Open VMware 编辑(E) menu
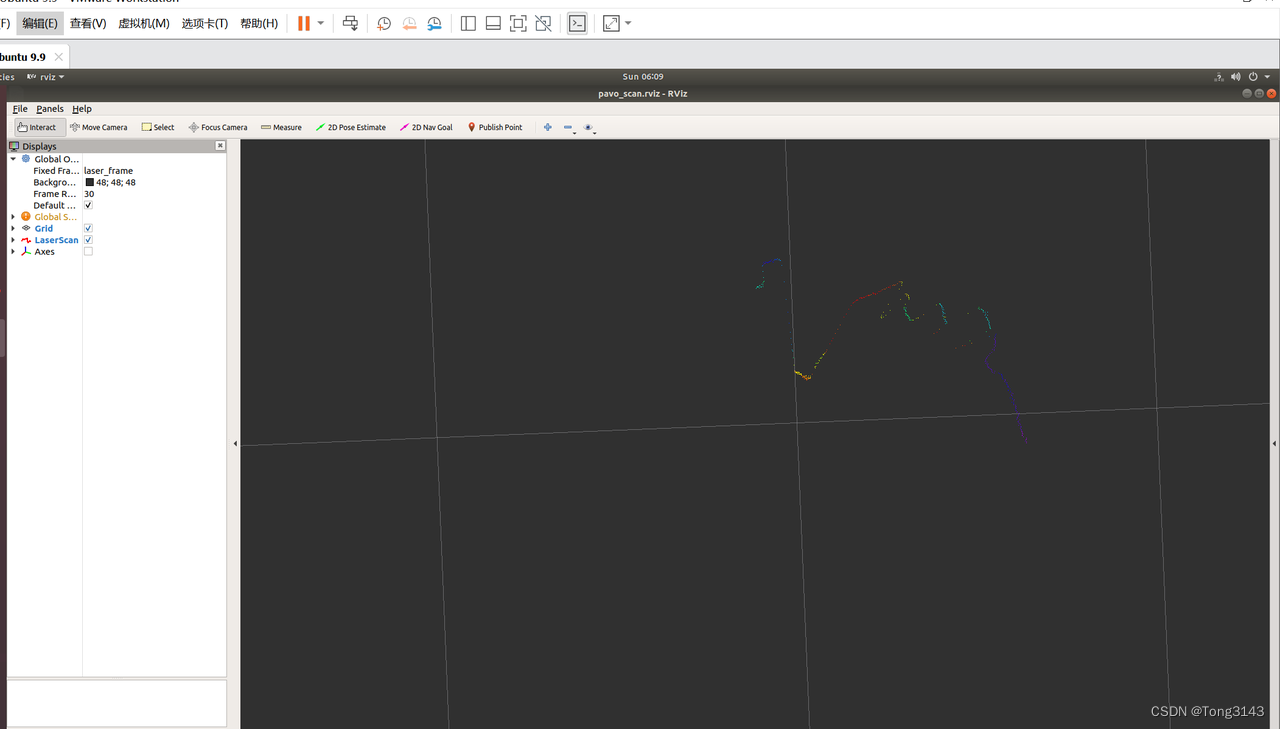 click(x=40, y=23)
